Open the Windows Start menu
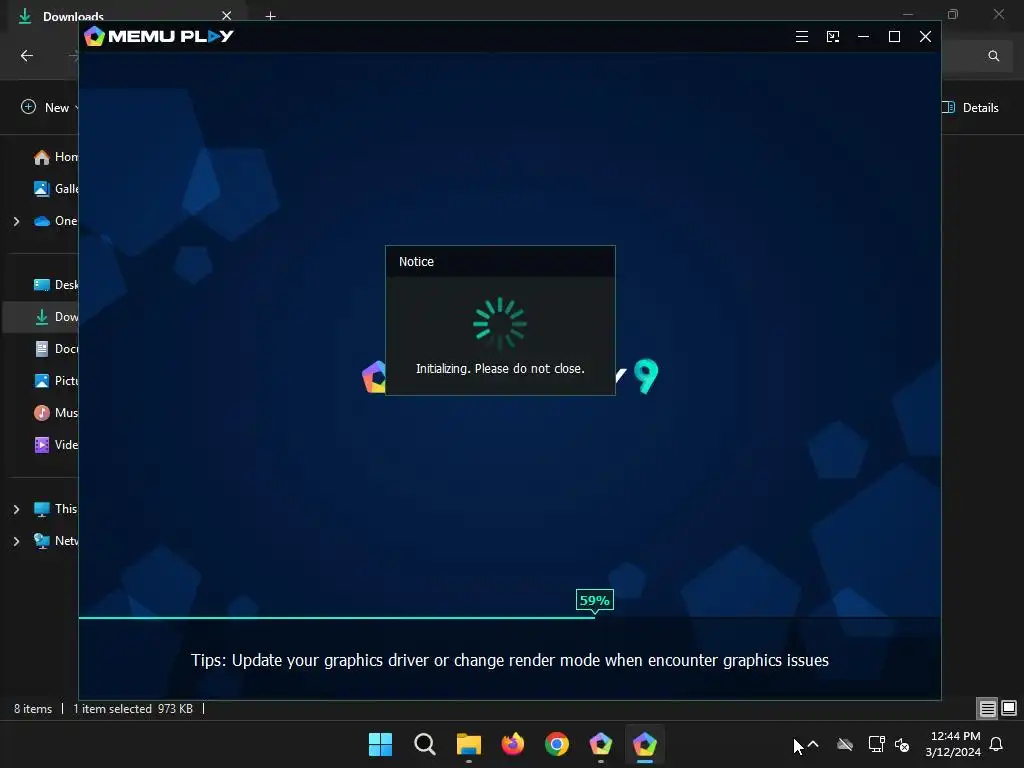1024x768 pixels. coord(380,744)
